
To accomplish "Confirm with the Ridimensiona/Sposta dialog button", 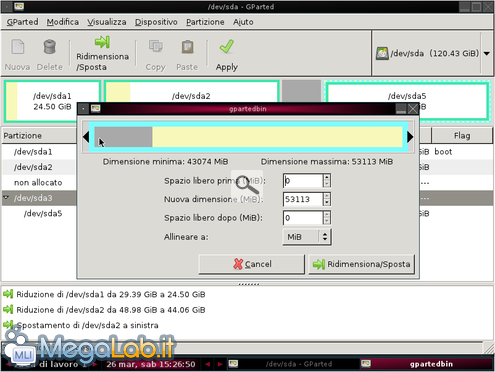I will coord(362,264).
